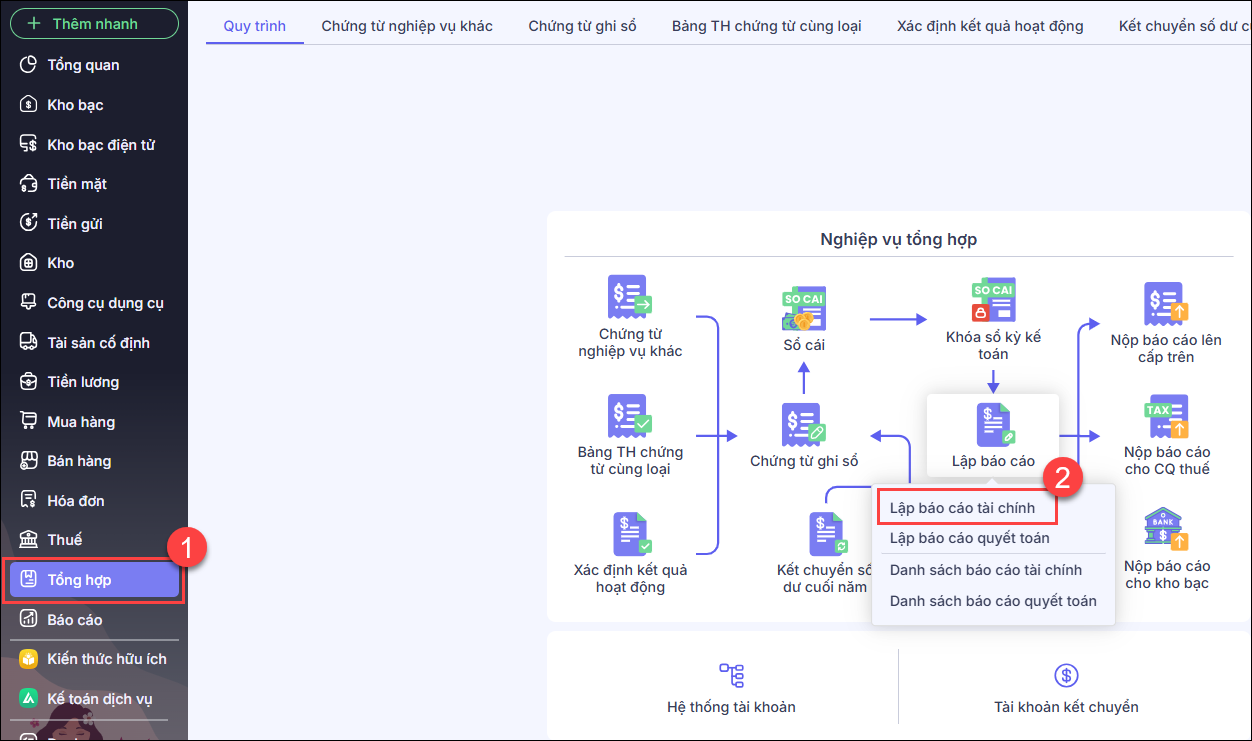
Task: Open Danh sách báo cáo tài chính
Action: pyautogui.click(x=985, y=570)
